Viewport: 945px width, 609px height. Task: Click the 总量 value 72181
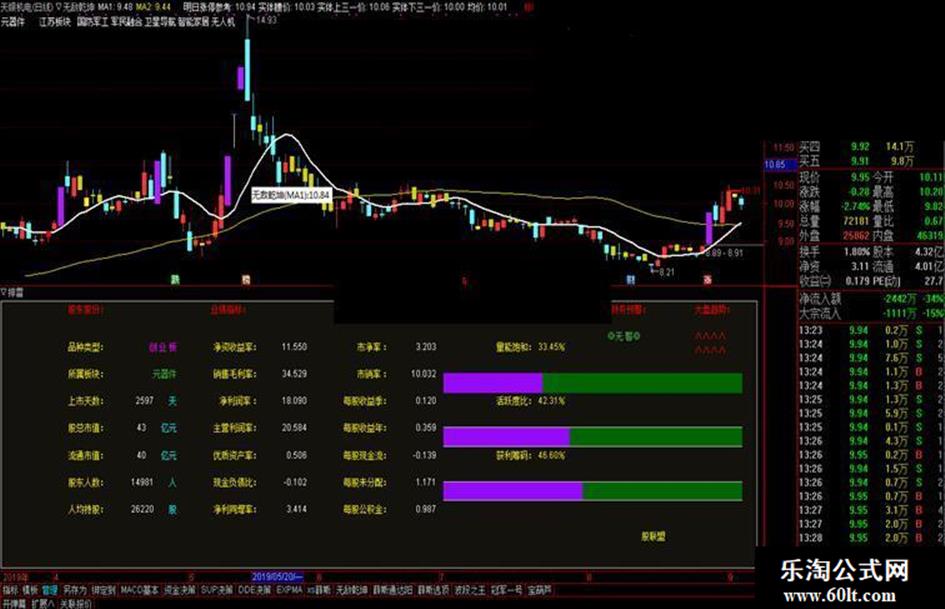click(x=856, y=221)
